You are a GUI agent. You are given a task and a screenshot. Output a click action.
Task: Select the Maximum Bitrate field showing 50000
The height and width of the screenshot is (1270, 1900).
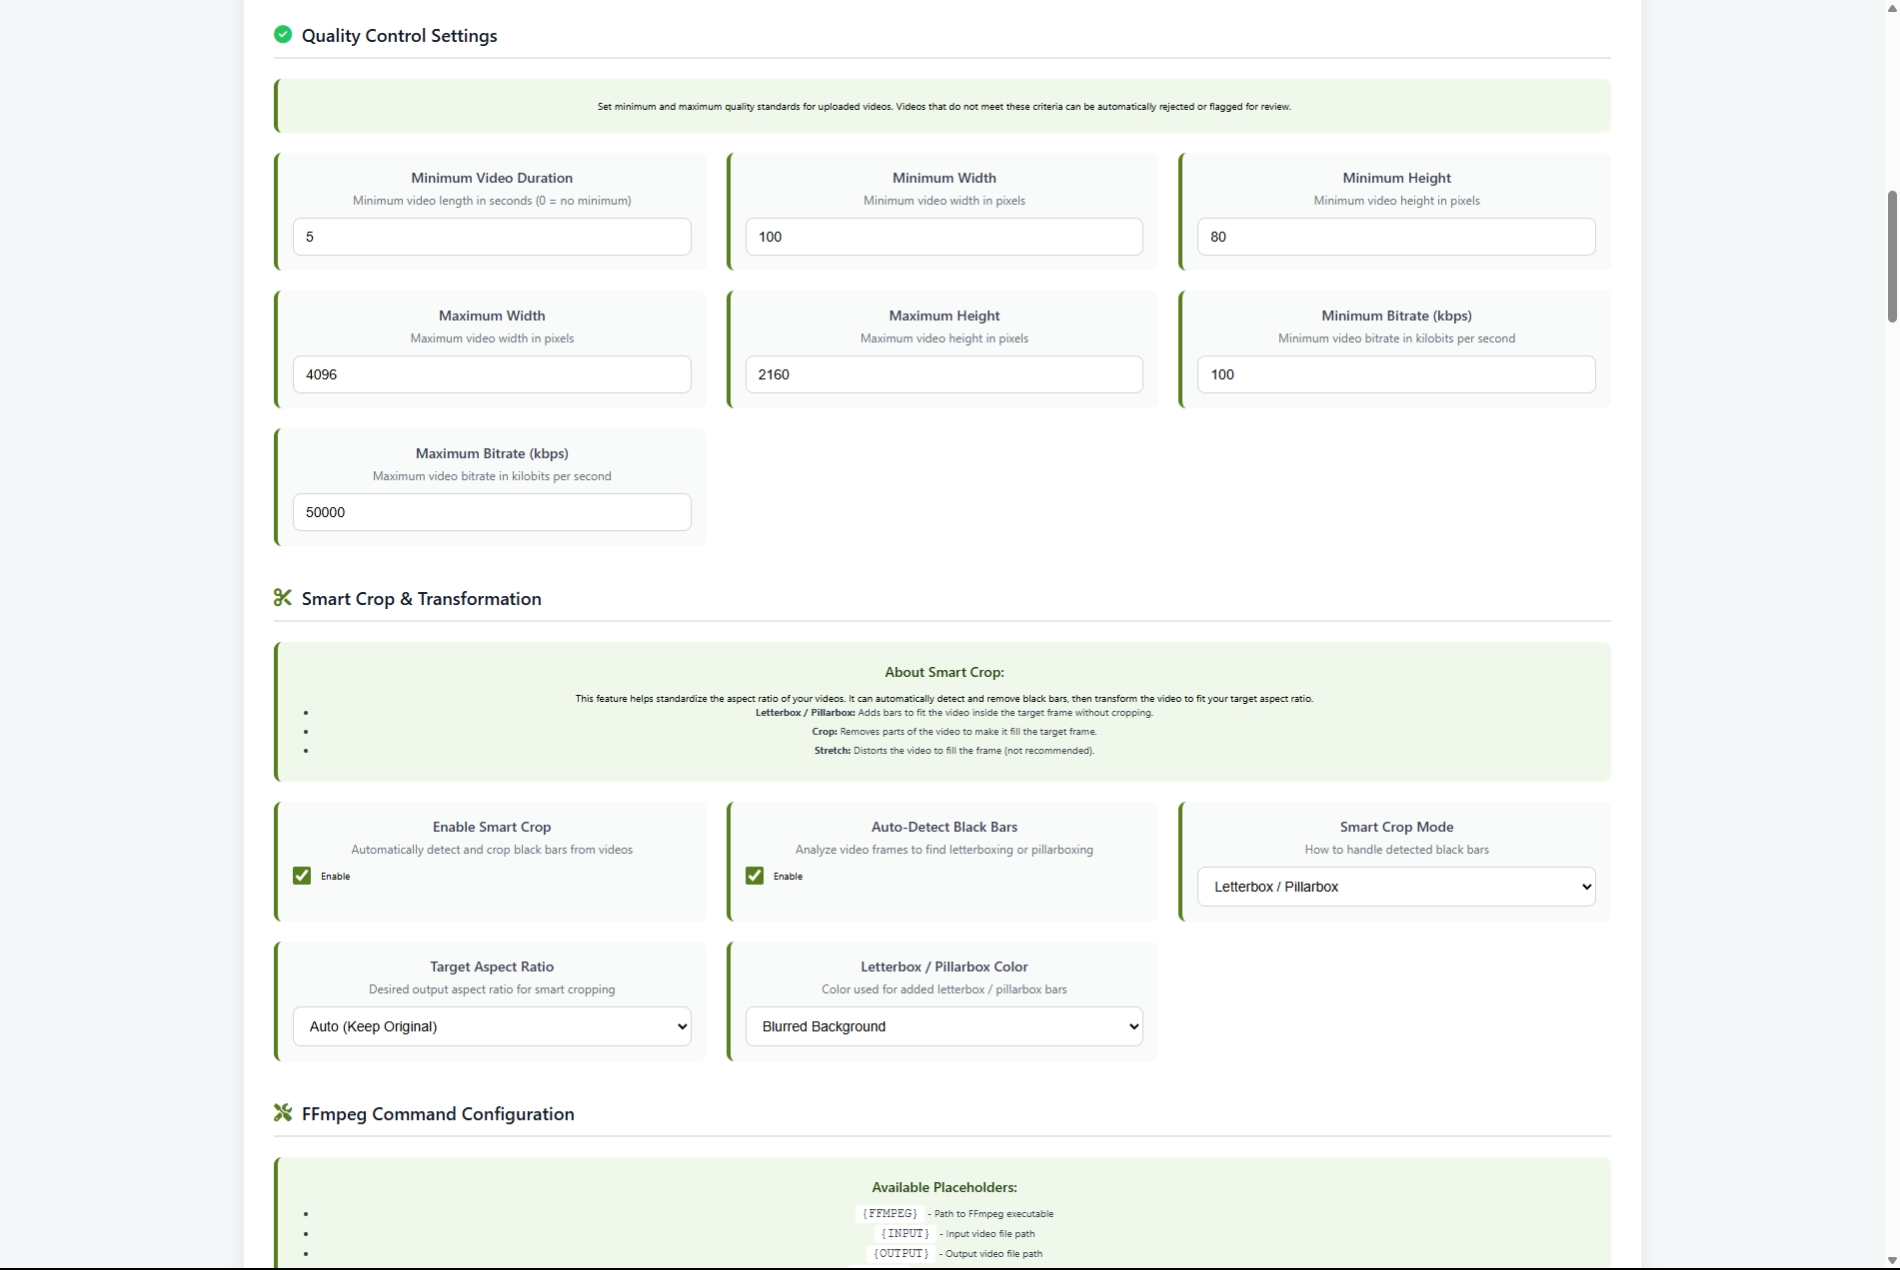pos(491,512)
